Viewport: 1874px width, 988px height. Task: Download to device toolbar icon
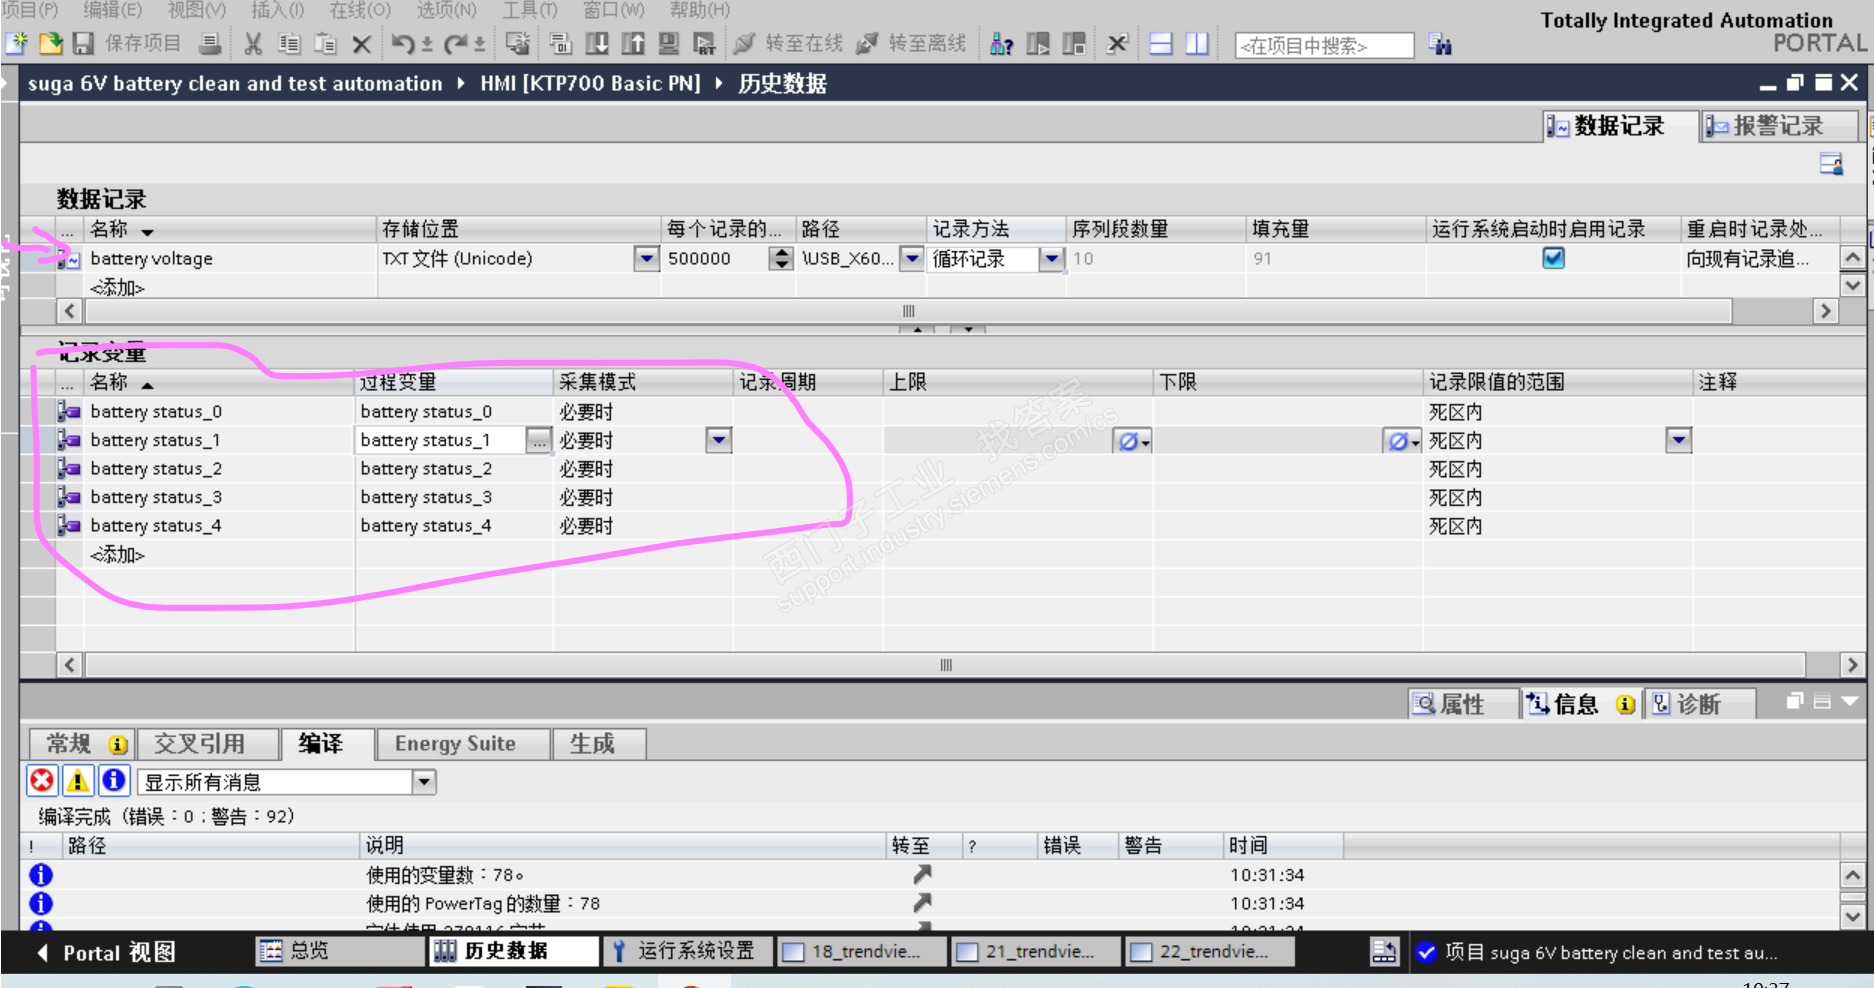point(597,44)
